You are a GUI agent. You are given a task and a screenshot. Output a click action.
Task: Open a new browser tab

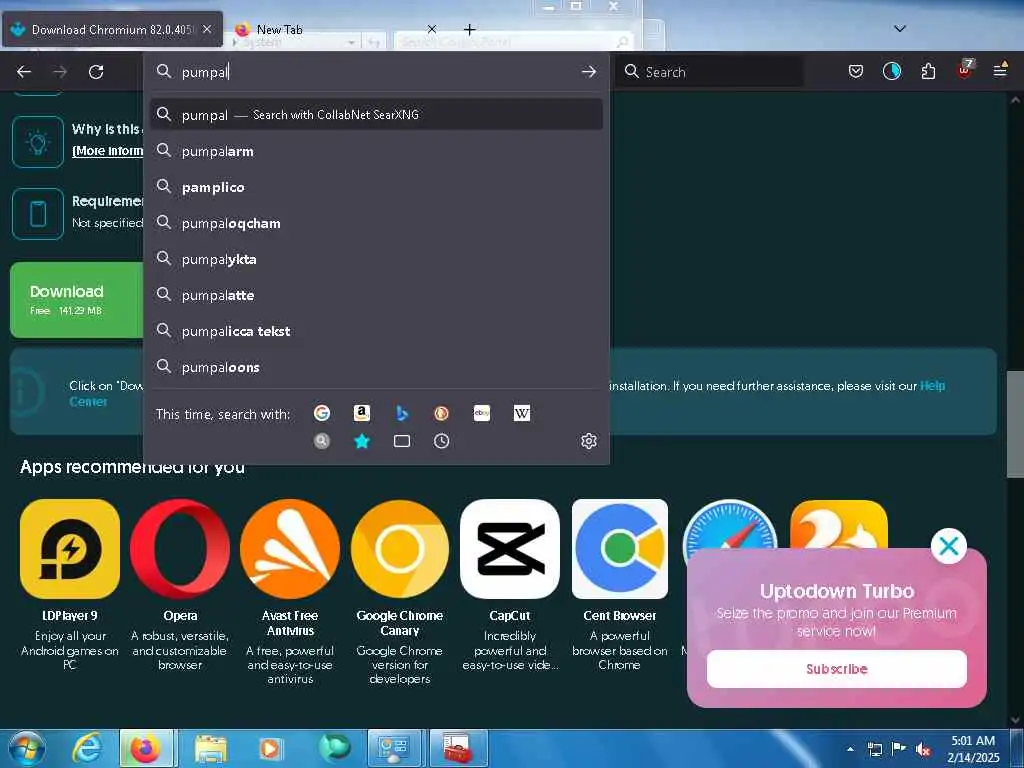coord(469,29)
